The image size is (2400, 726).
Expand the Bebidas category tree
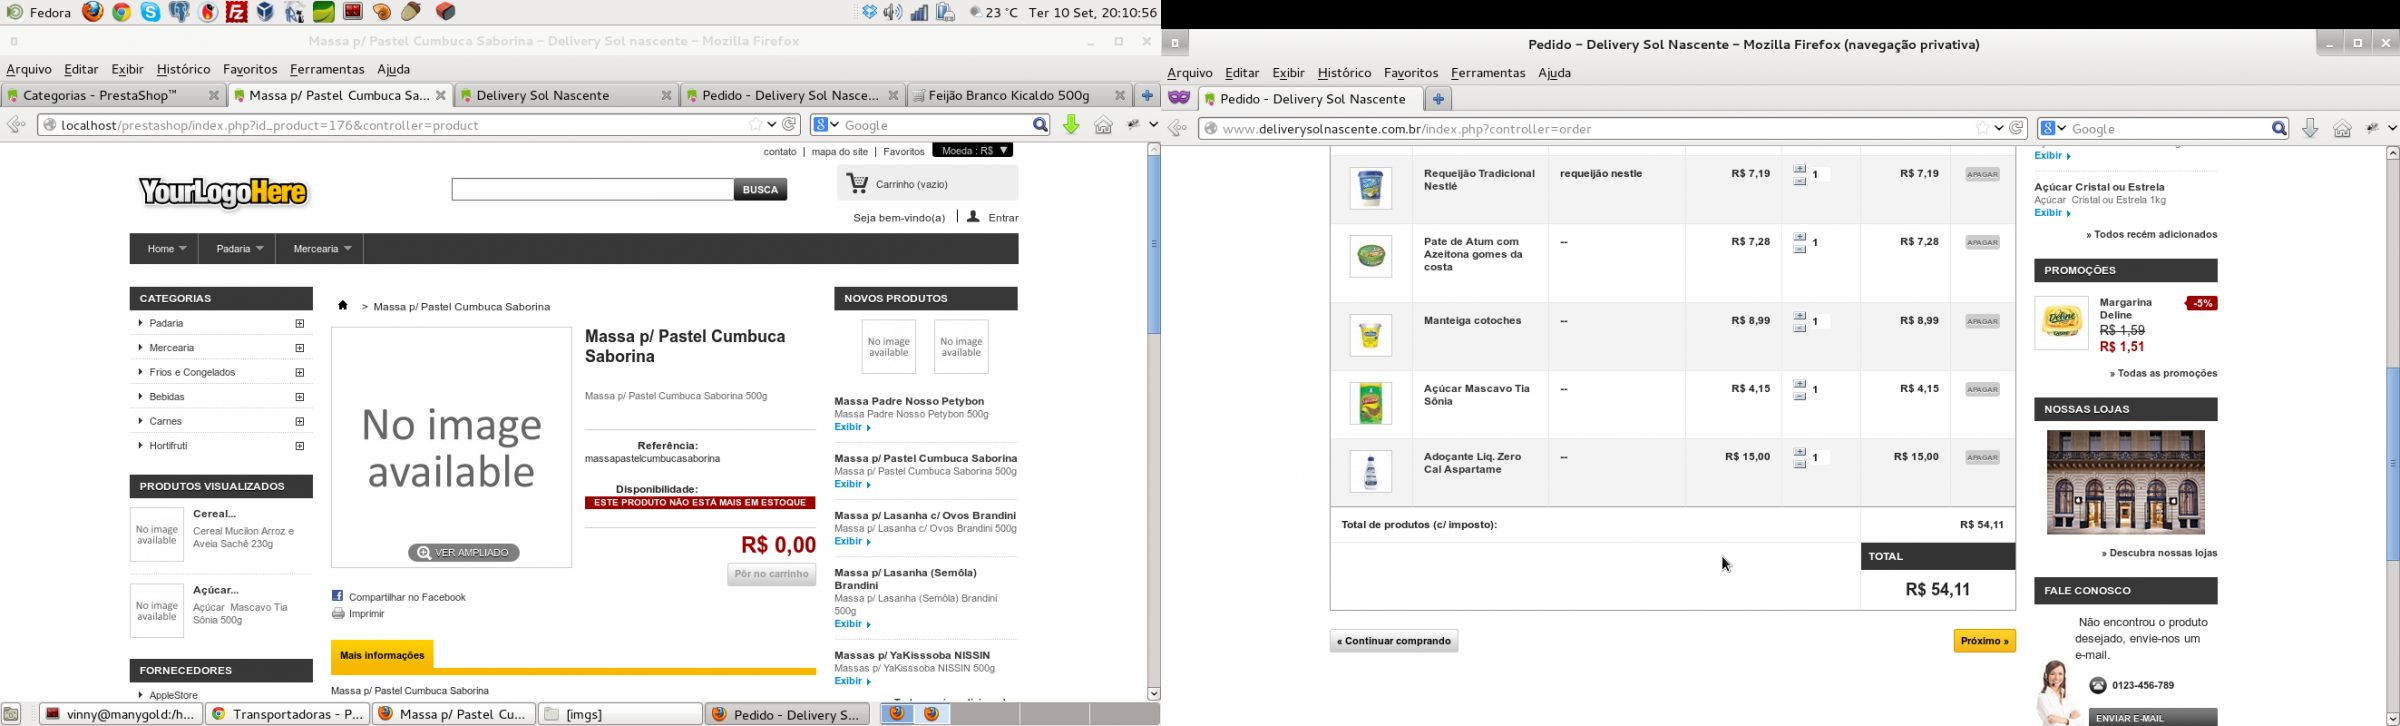300,397
